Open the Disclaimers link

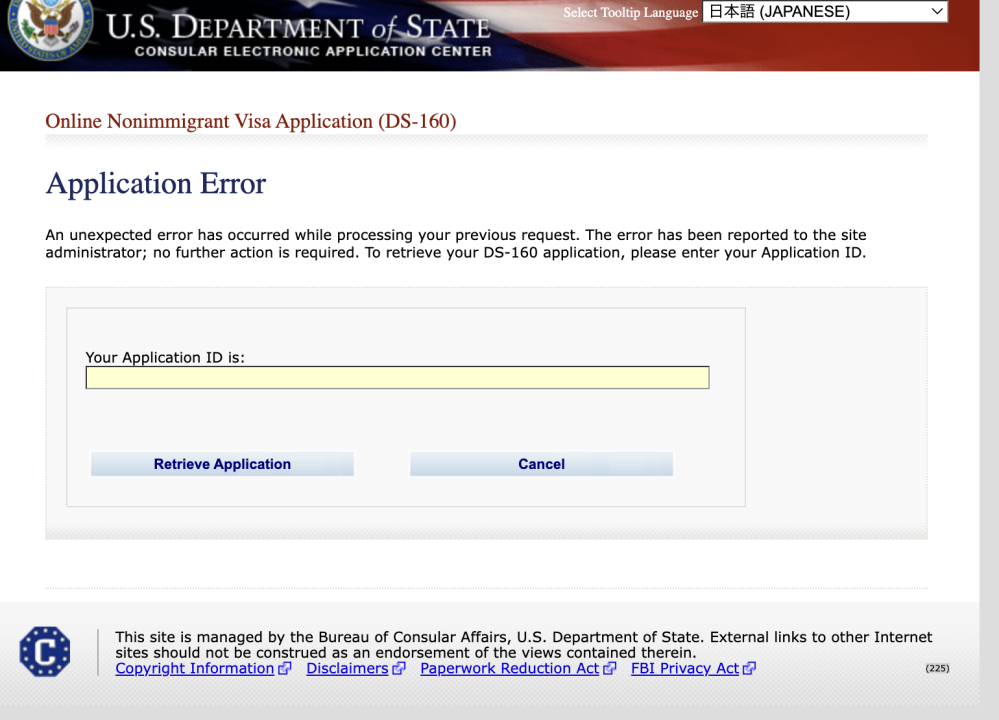pyautogui.click(x=347, y=668)
